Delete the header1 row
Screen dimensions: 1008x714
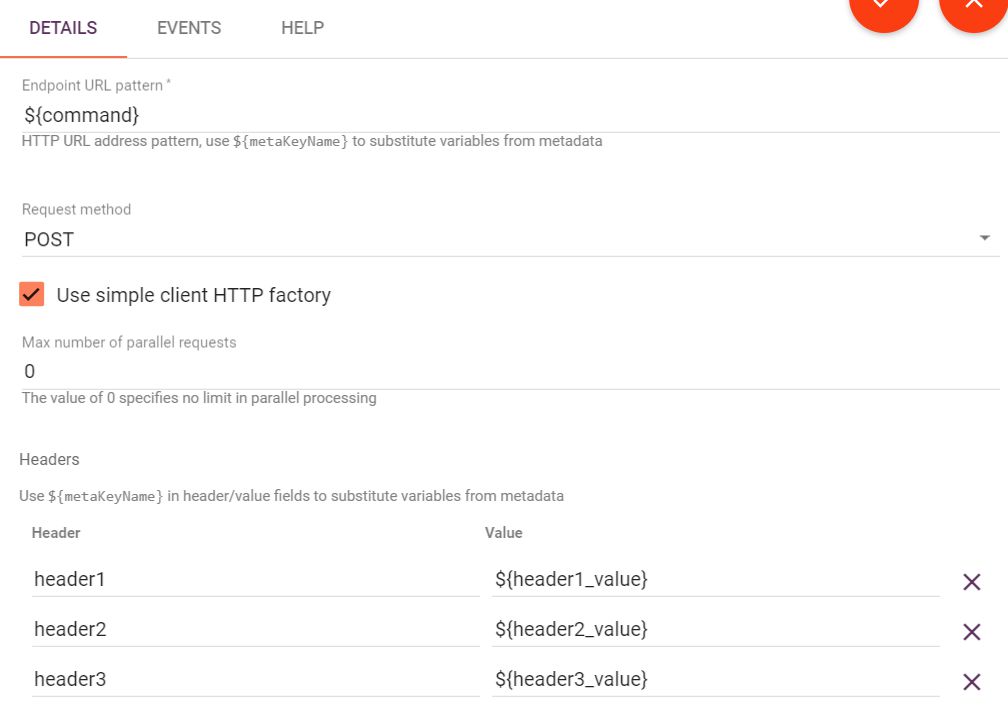point(971,581)
